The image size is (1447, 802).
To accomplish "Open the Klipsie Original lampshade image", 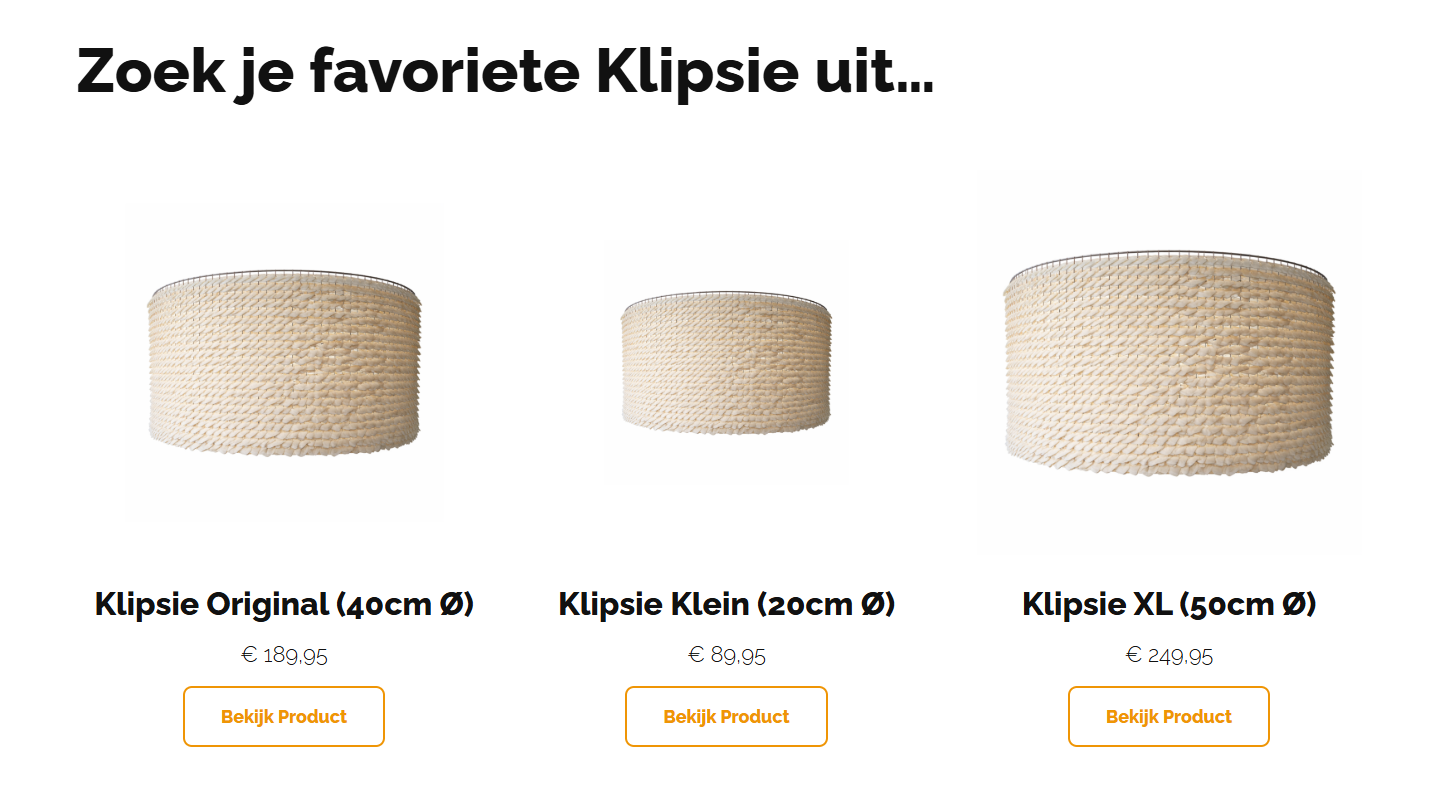I will coord(284,362).
